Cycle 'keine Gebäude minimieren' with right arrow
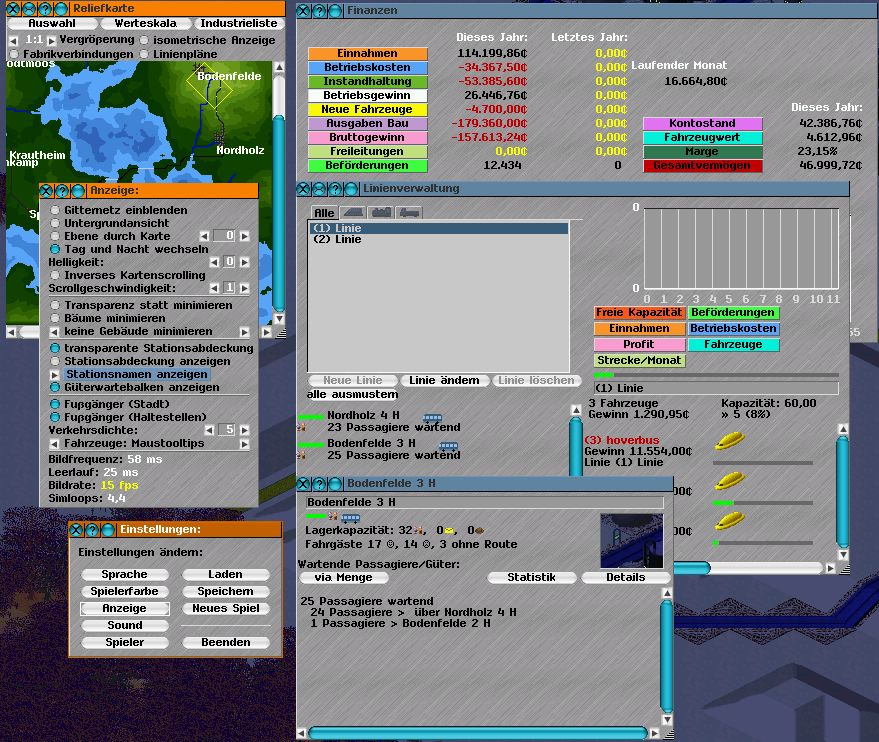 (x=244, y=331)
